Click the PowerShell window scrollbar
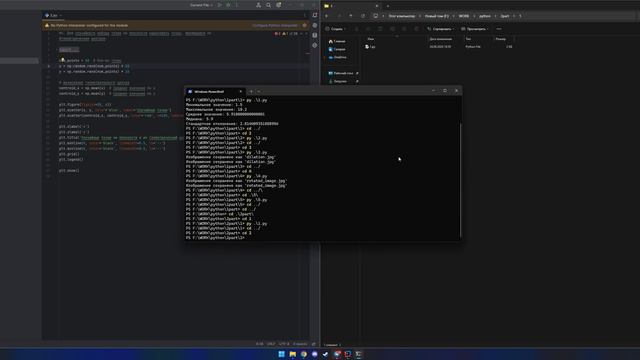Viewport: 640px width, 360px height. [x=460, y=180]
